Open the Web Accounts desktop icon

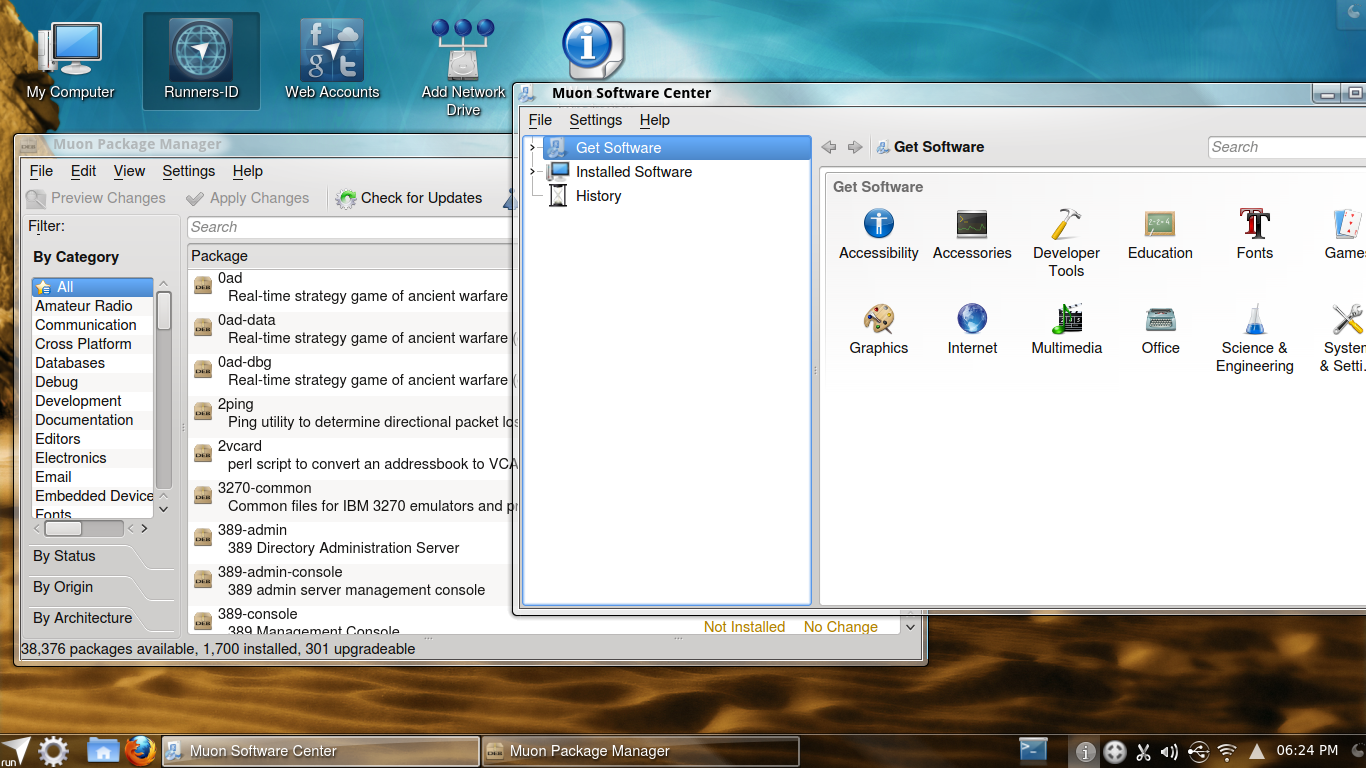[x=332, y=60]
